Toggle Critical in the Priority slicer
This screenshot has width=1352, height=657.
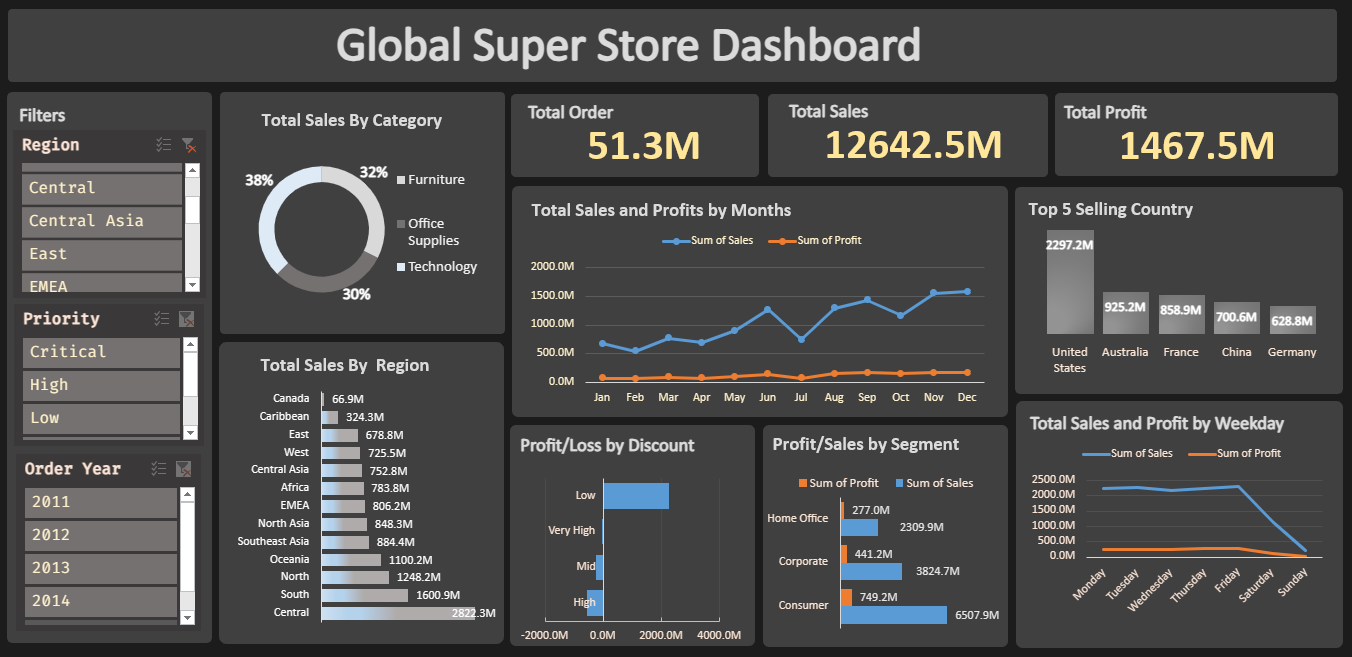click(x=100, y=352)
